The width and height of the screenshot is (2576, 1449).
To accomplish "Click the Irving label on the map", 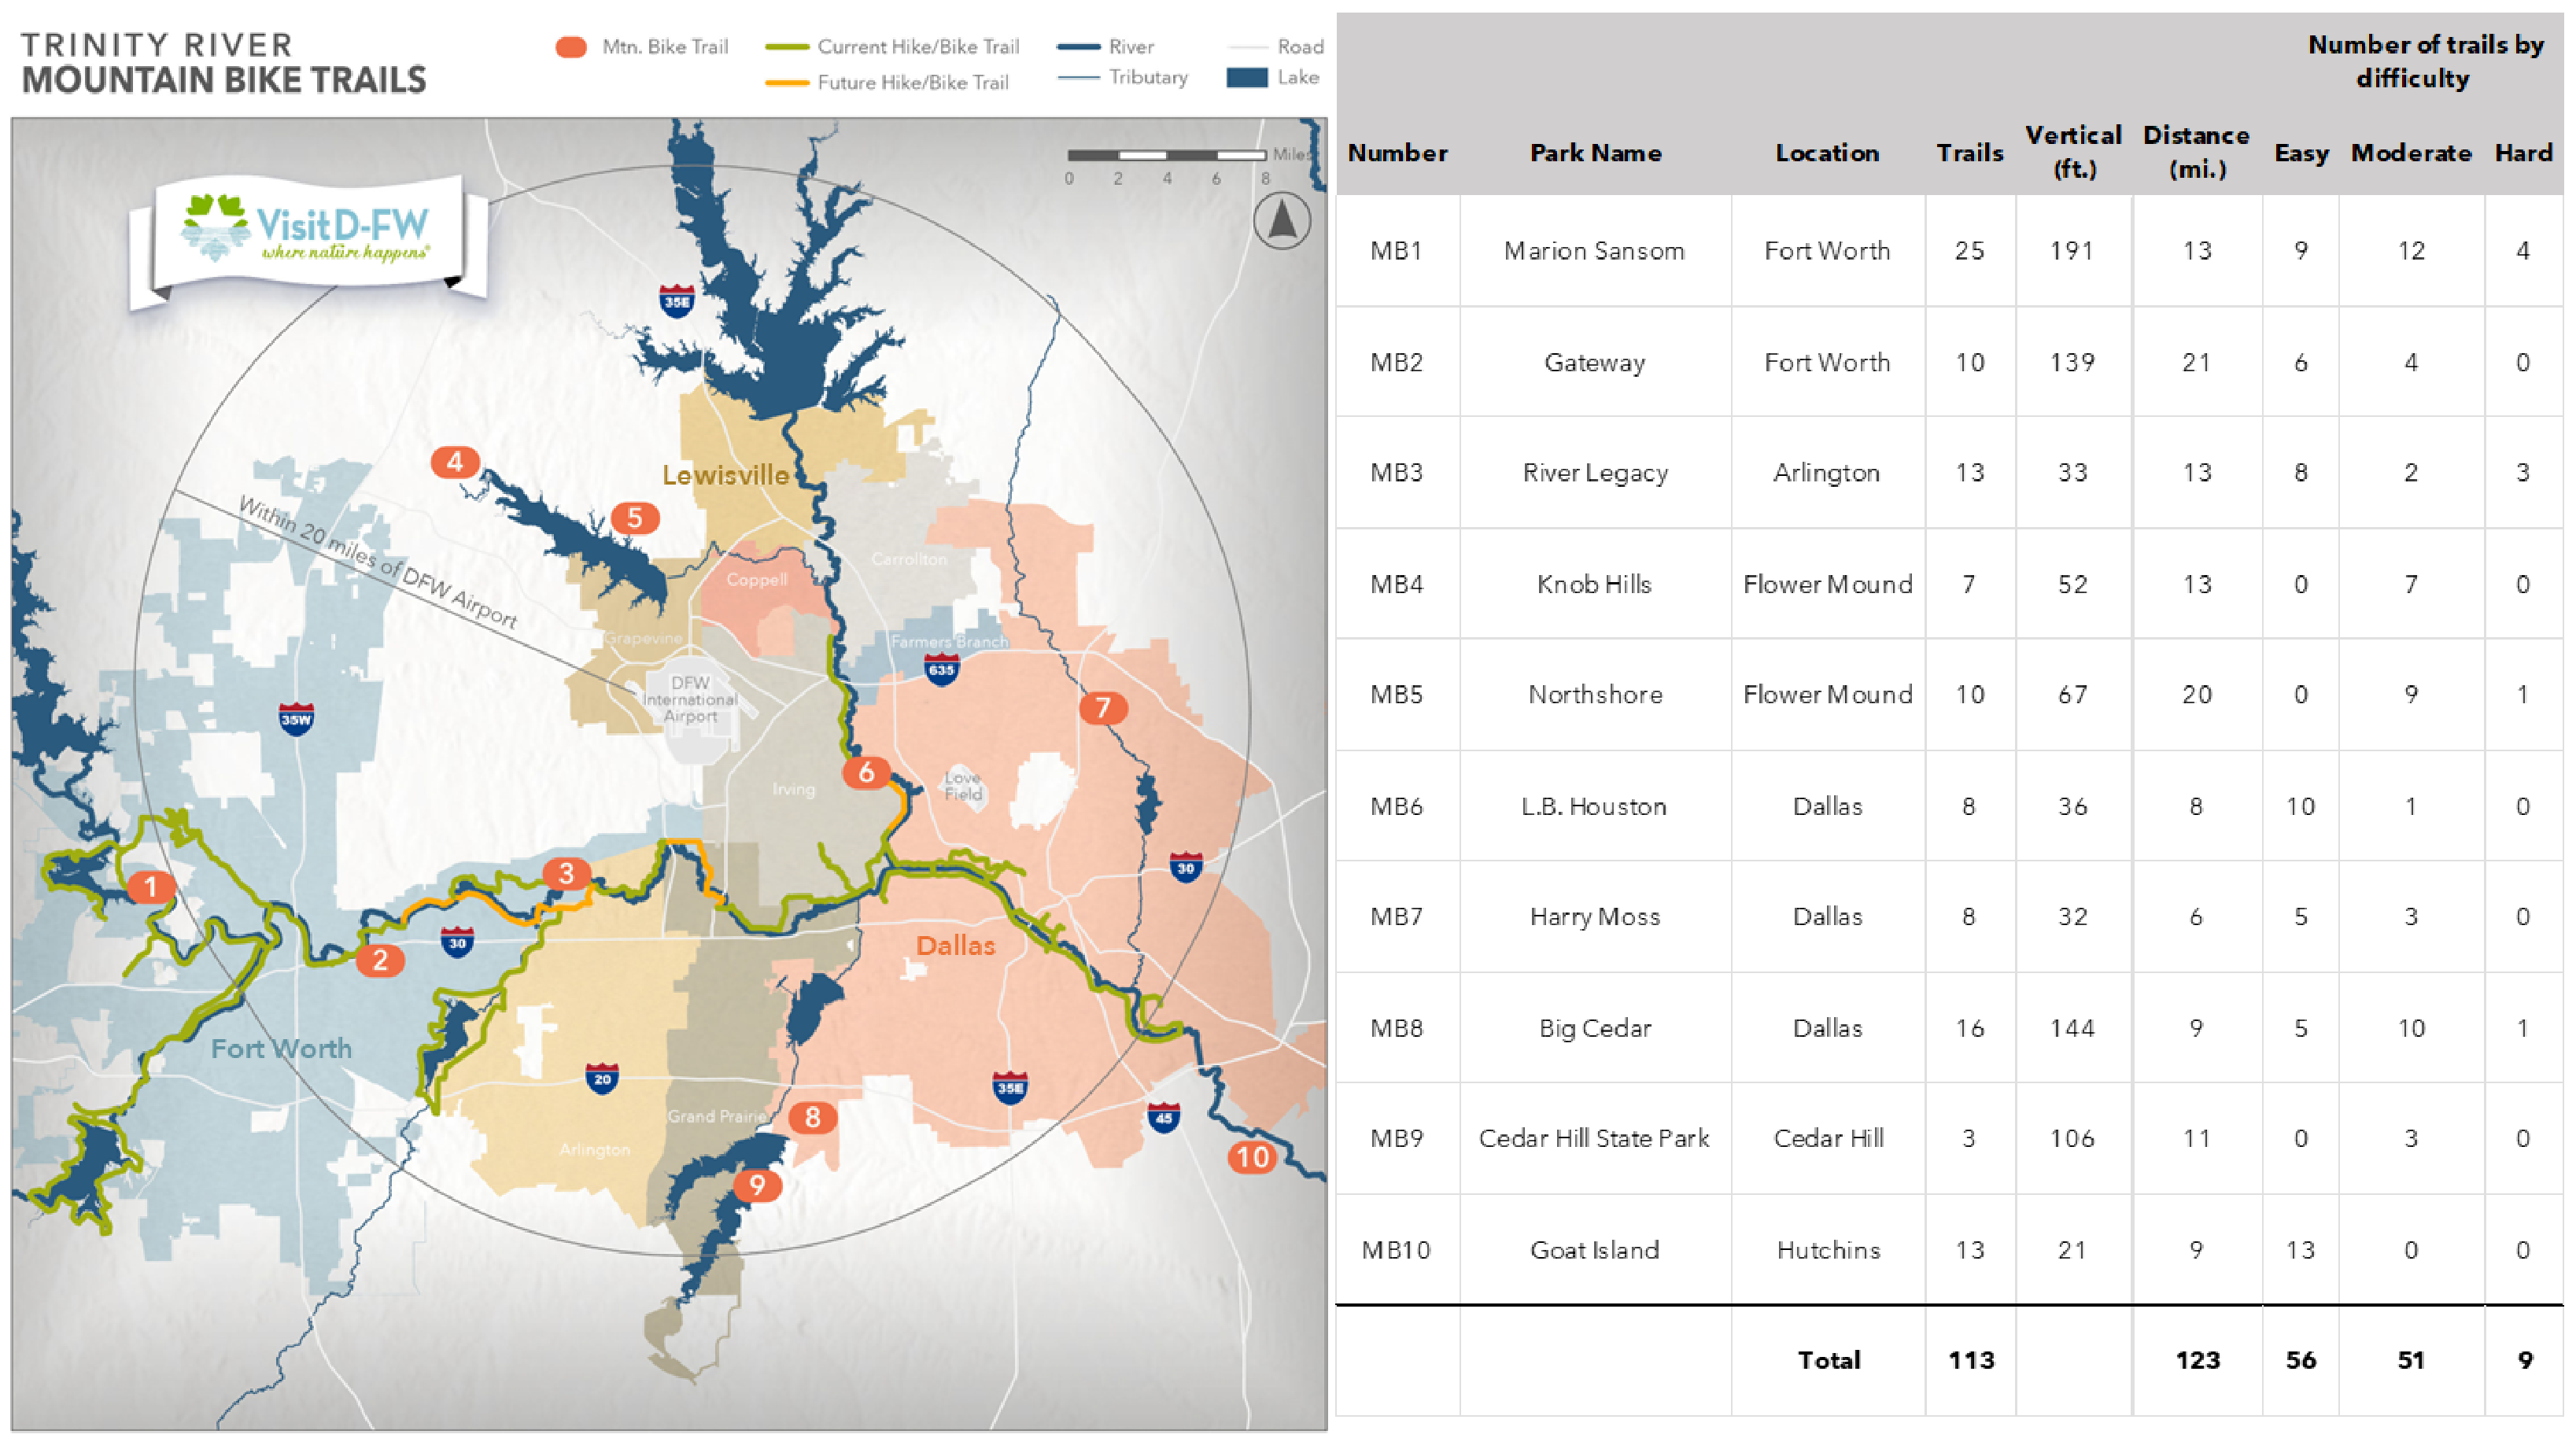I will click(x=794, y=789).
